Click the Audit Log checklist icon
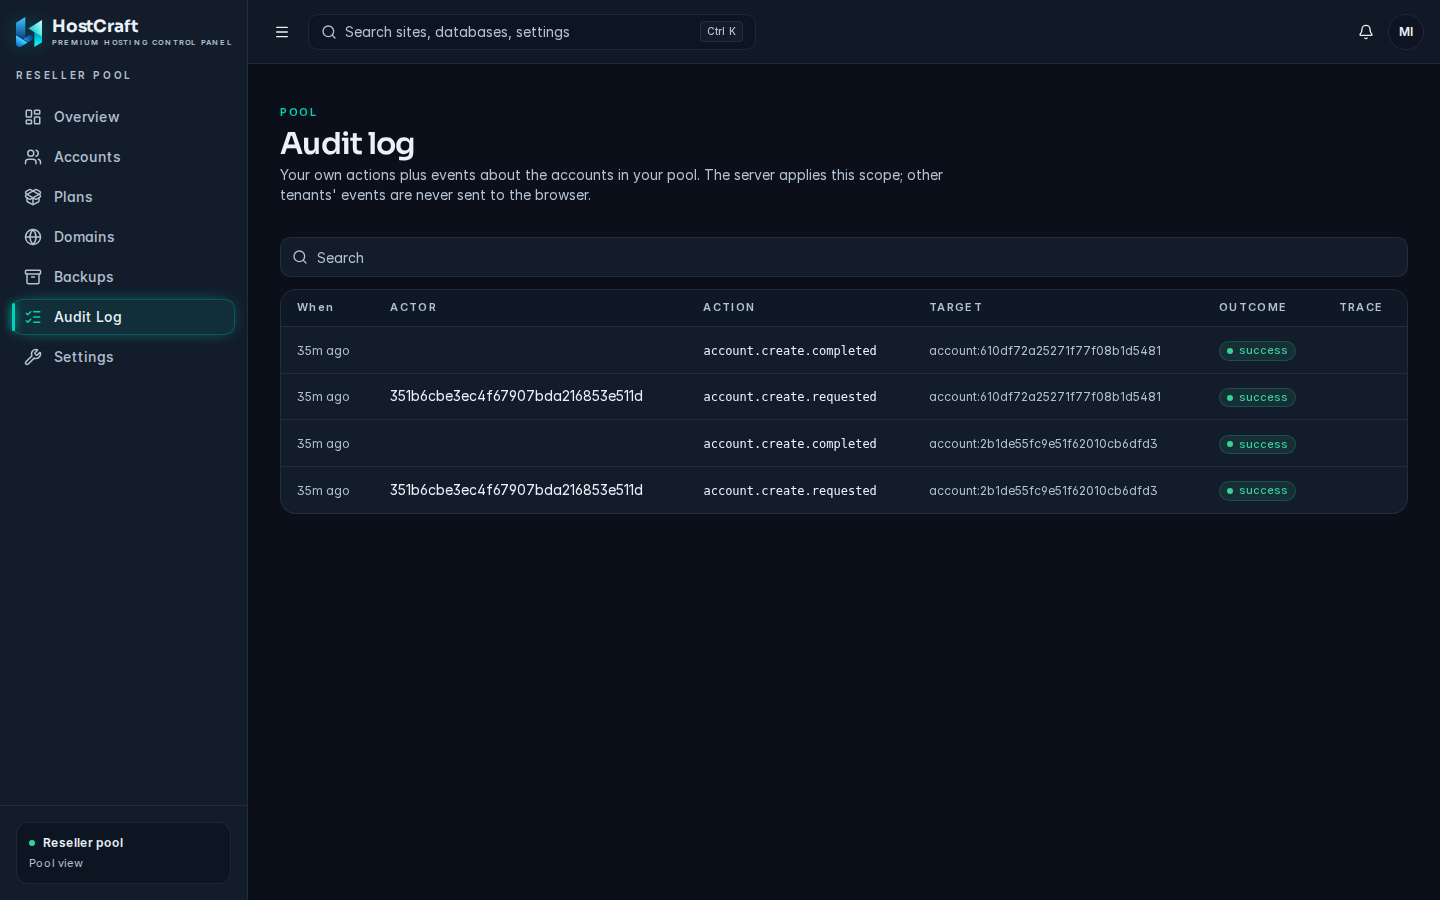Screen dimensions: 1440x900 [33, 317]
